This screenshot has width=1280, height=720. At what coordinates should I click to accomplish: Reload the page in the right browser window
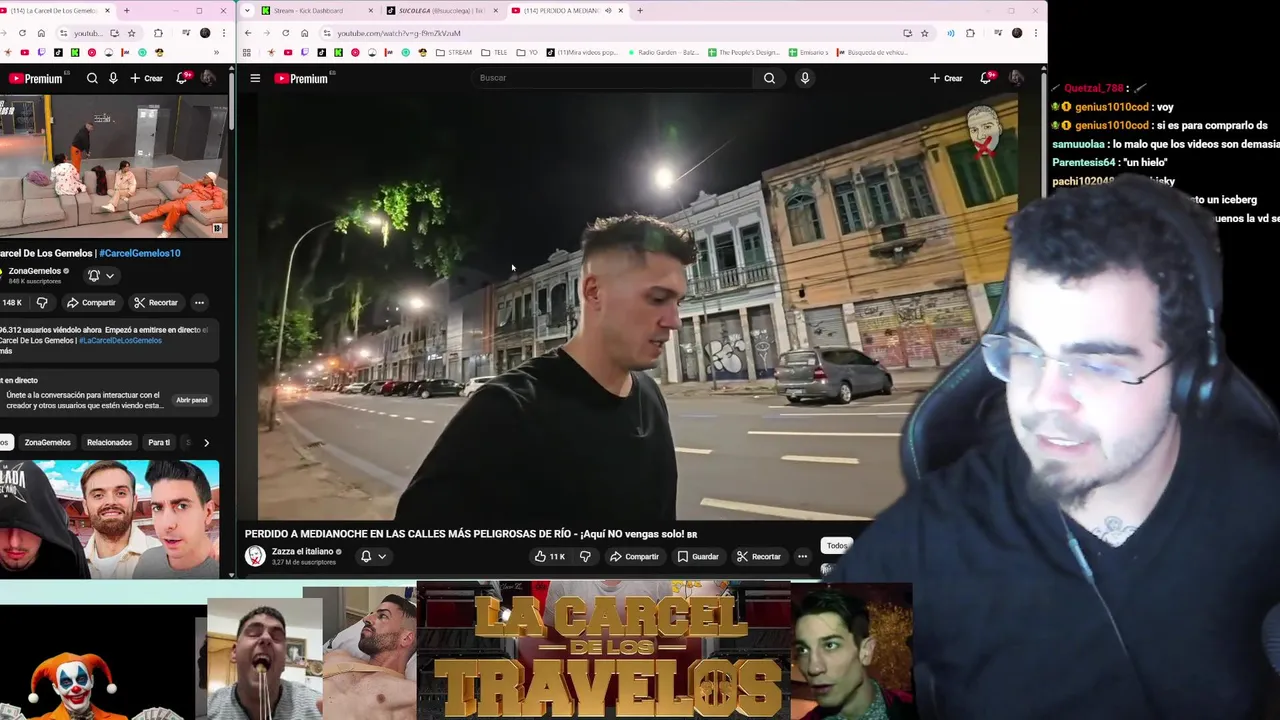pyautogui.click(x=286, y=33)
